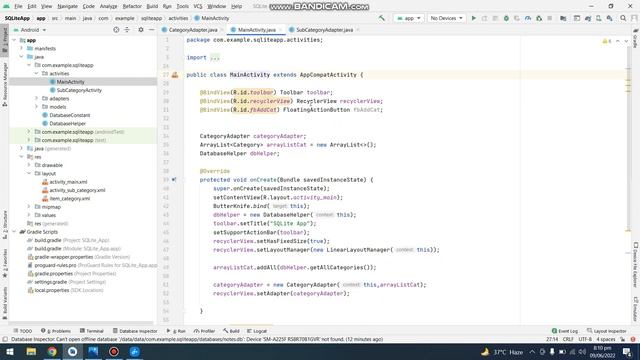
Task: Open the SDK Manager toolbar icon
Action: click(x=609, y=18)
